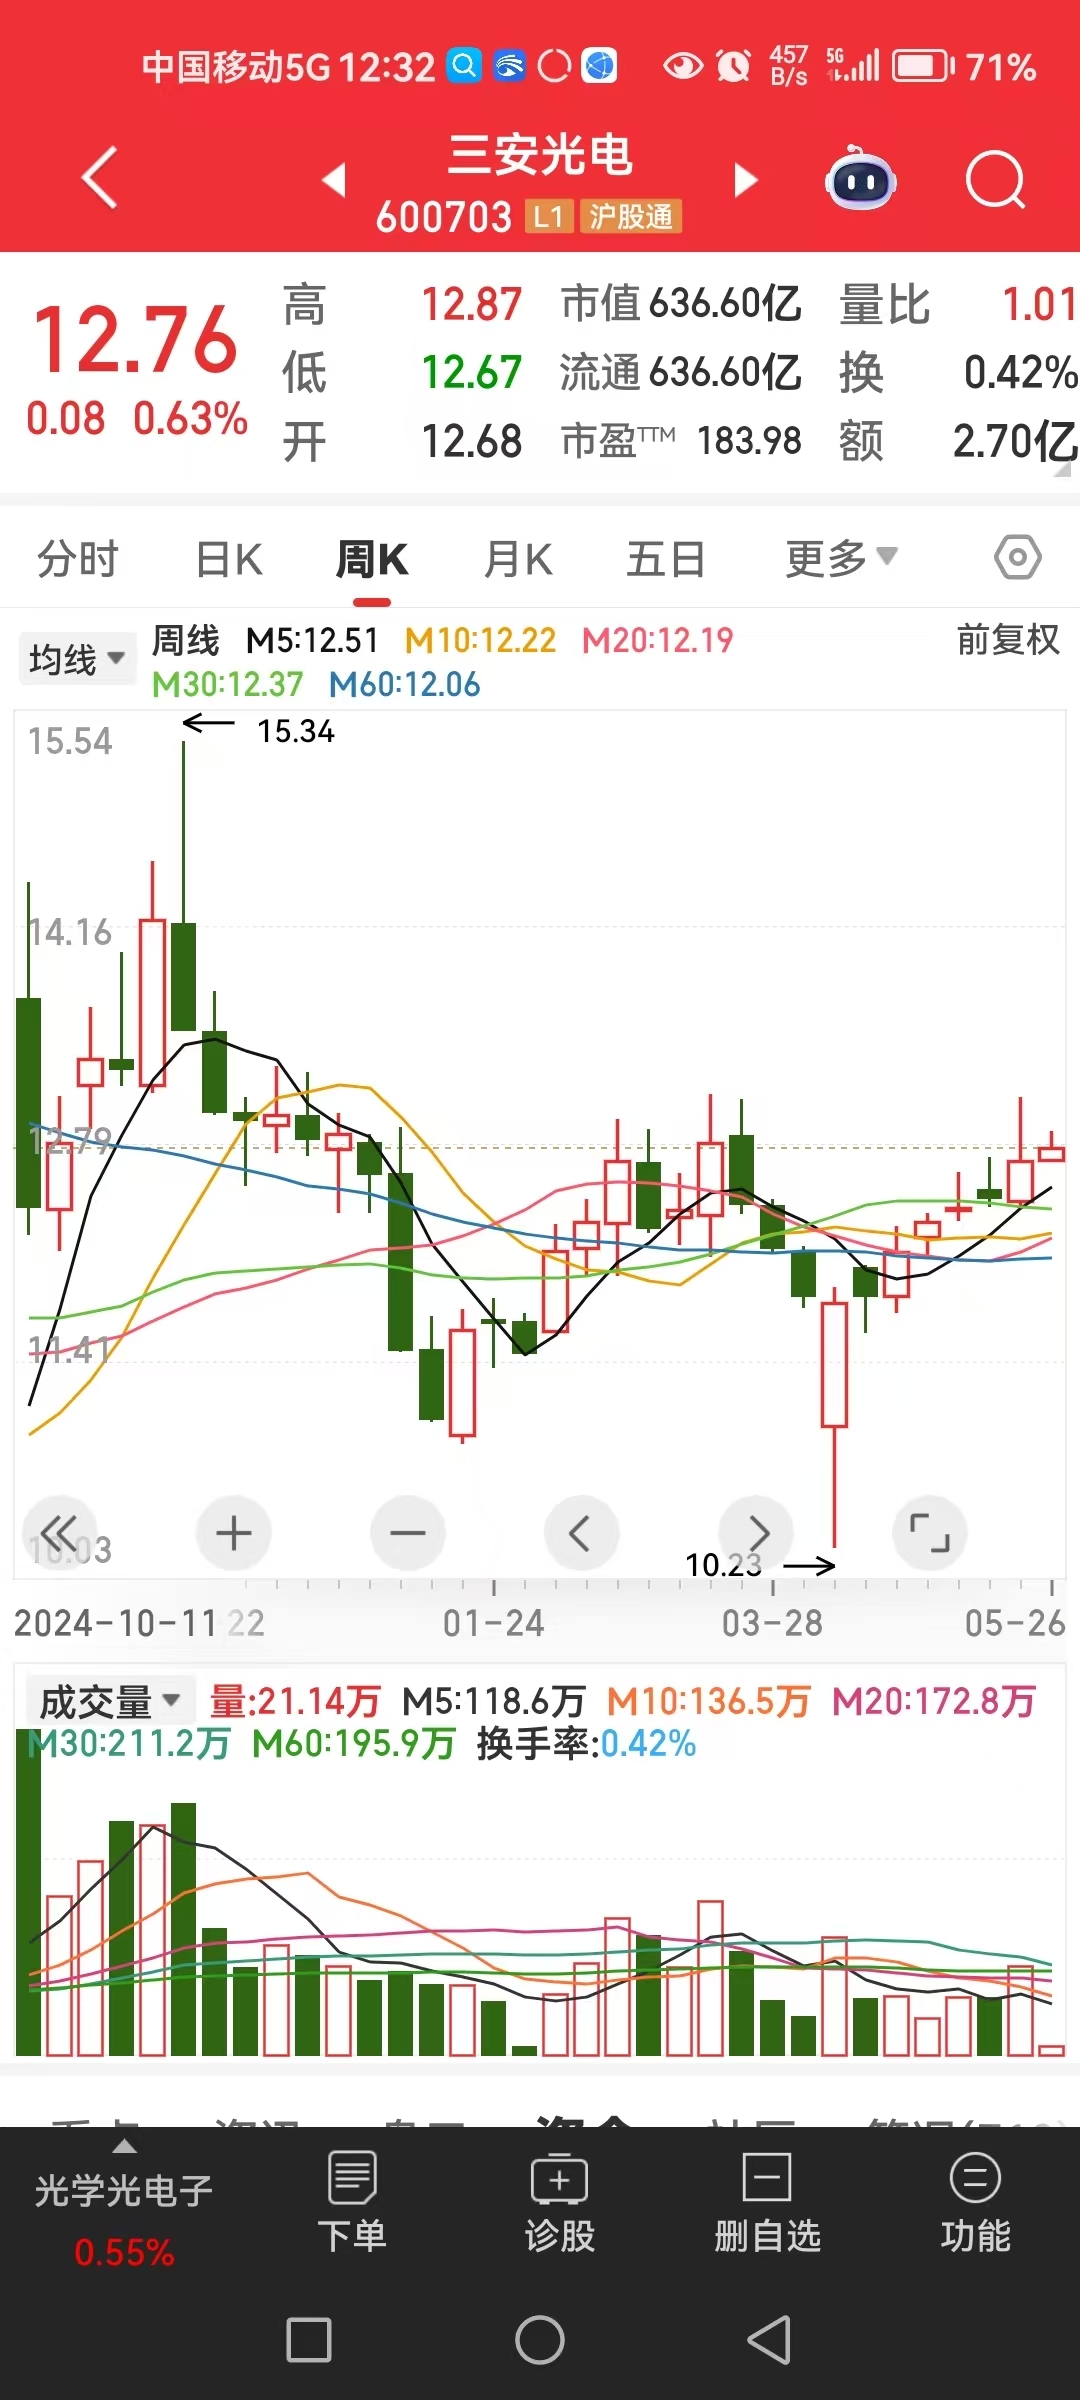
Task: Tap stock name 三安光电
Action: click(540, 156)
